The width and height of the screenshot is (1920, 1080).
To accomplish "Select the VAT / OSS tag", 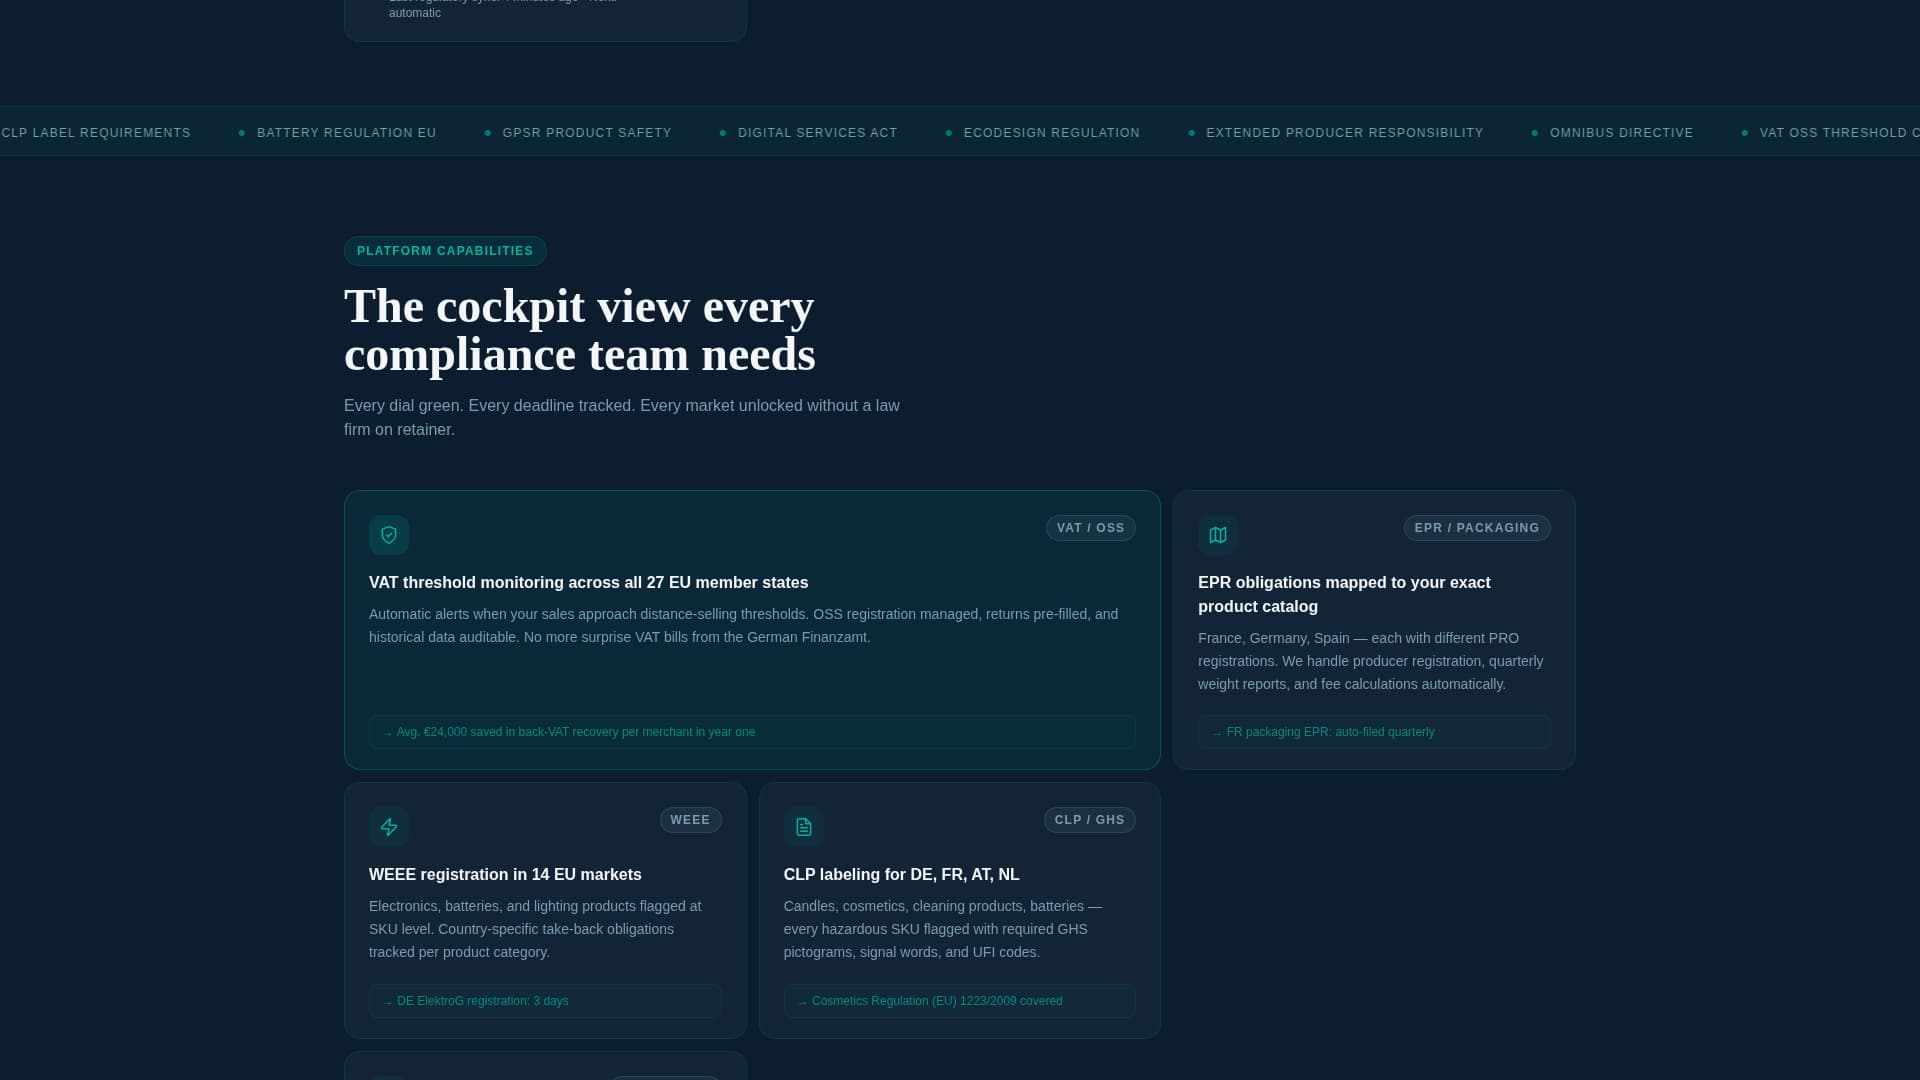I will point(1091,528).
